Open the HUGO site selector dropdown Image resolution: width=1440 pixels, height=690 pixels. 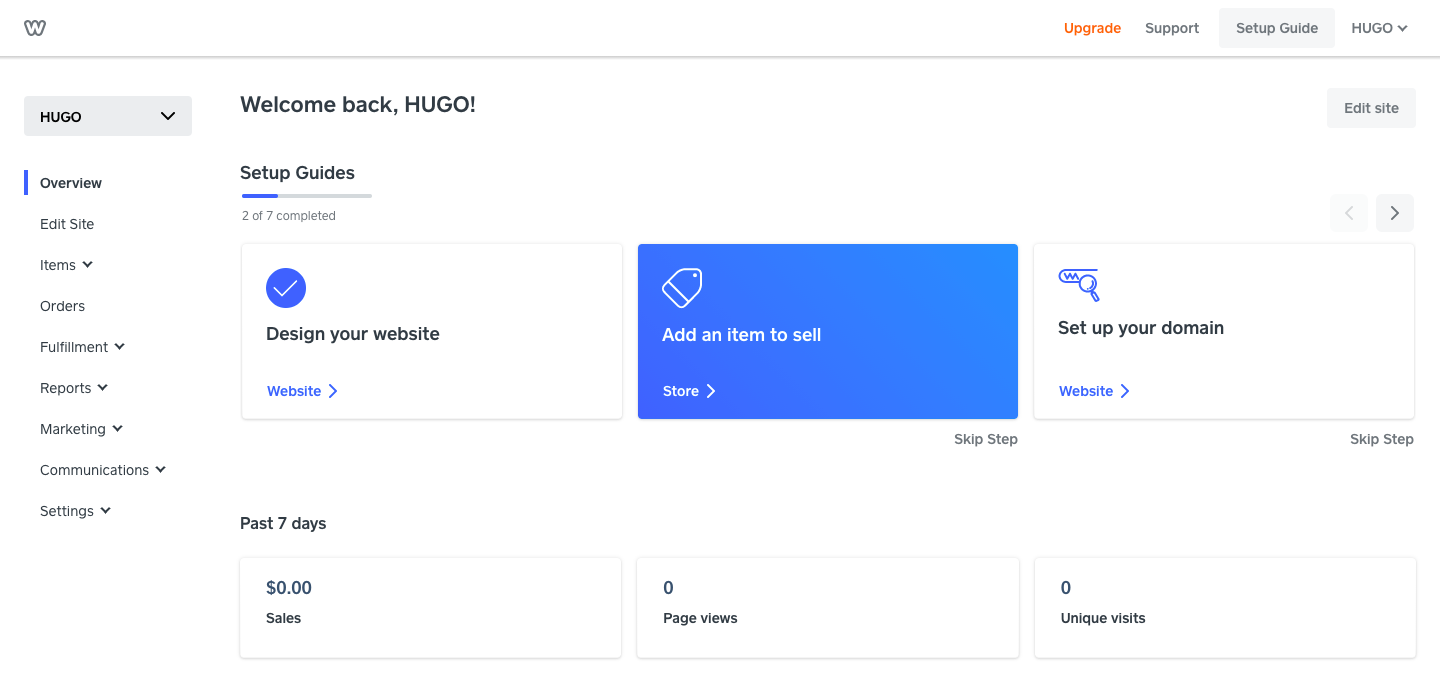[107, 115]
